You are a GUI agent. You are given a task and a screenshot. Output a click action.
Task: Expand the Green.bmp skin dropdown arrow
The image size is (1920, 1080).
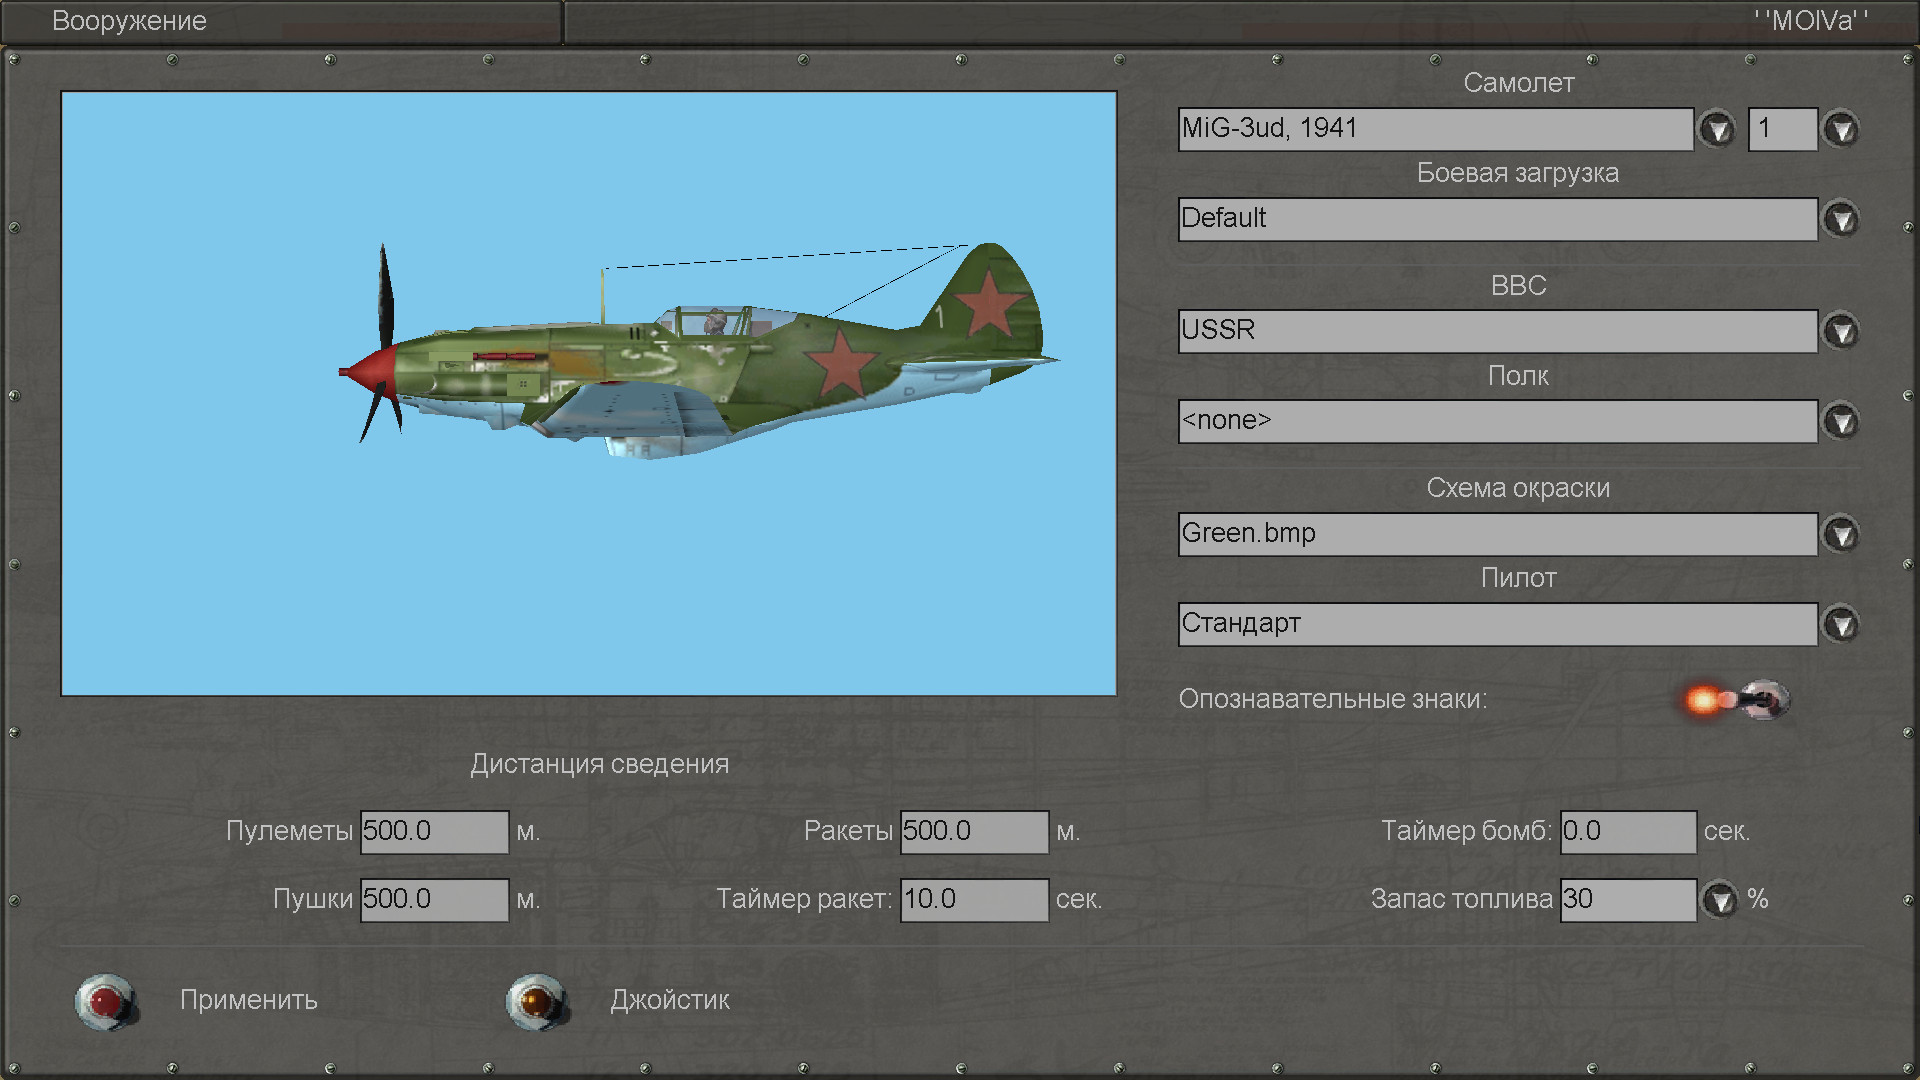pos(1841,534)
